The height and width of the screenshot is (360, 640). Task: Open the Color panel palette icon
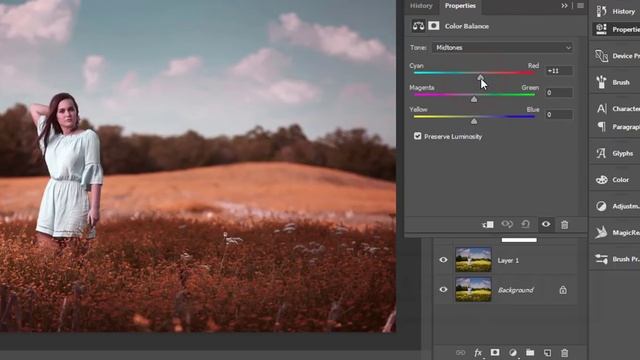(601, 180)
